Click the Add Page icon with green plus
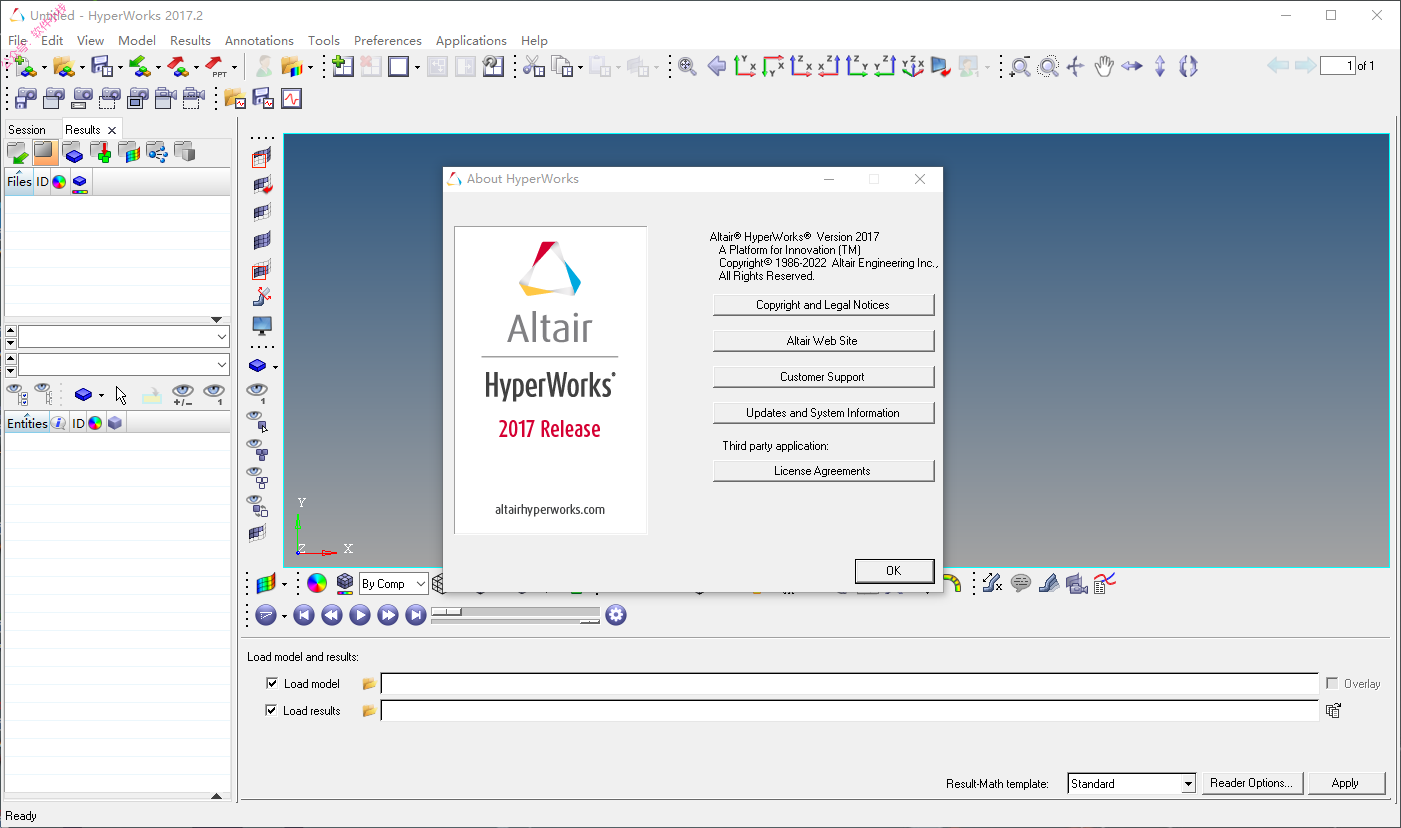Image resolution: width=1401 pixels, height=828 pixels. tap(343, 67)
